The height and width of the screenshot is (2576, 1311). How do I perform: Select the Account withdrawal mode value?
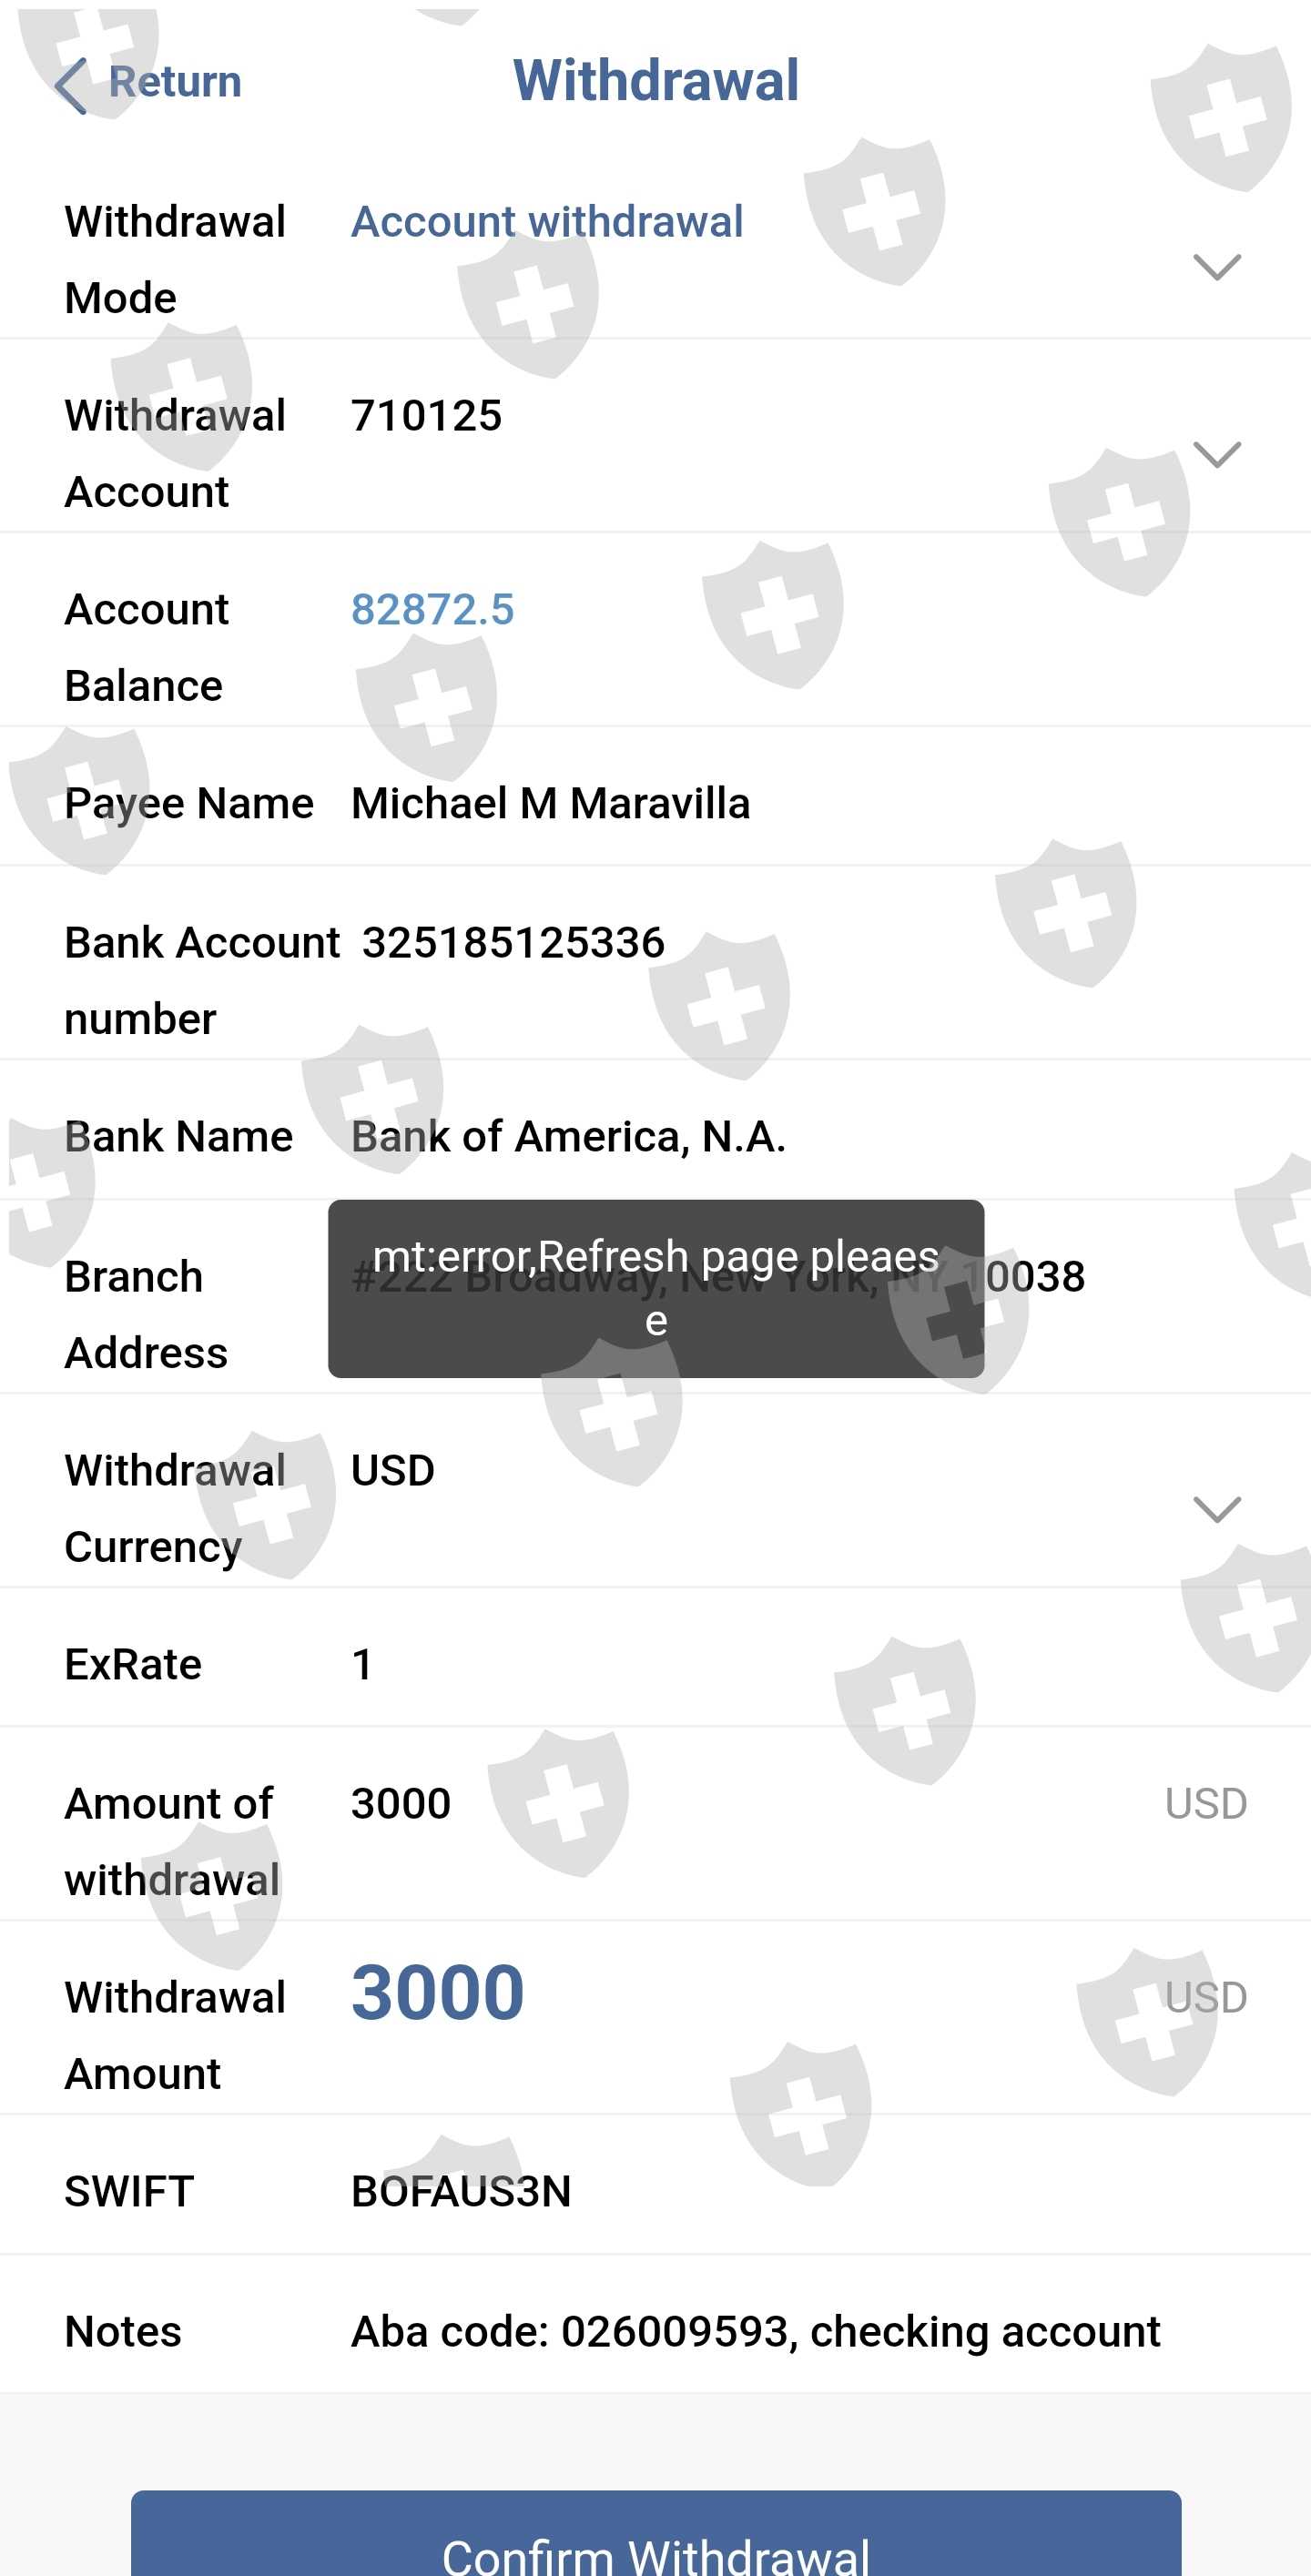pos(547,222)
